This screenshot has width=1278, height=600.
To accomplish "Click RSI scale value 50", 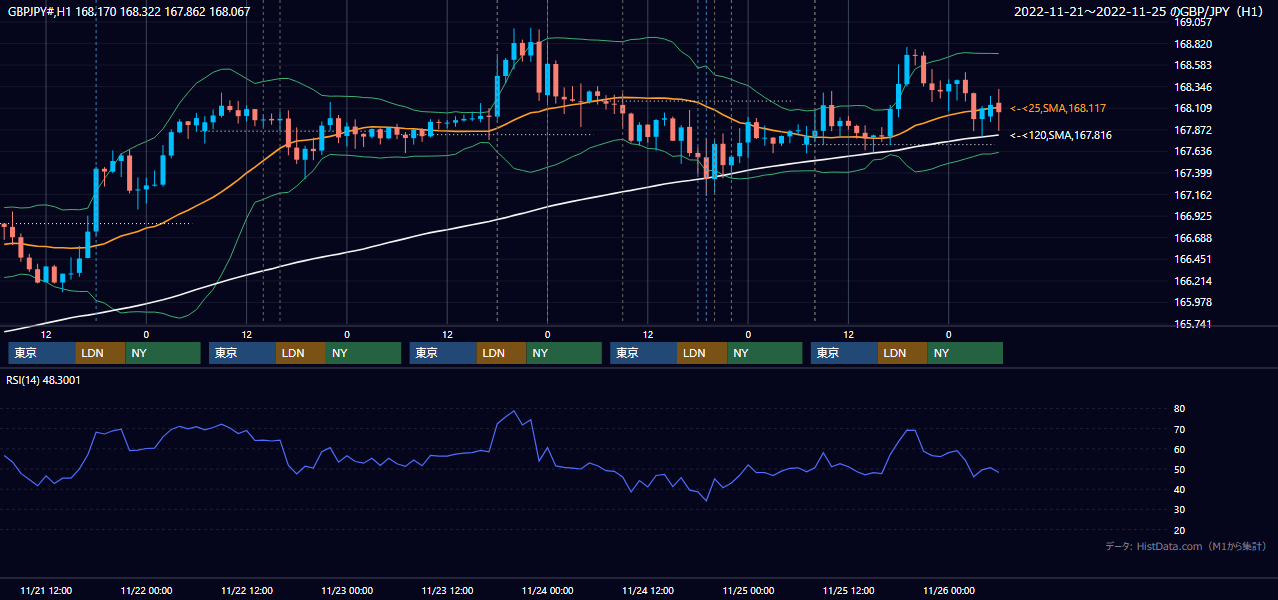I will click(x=1179, y=469).
